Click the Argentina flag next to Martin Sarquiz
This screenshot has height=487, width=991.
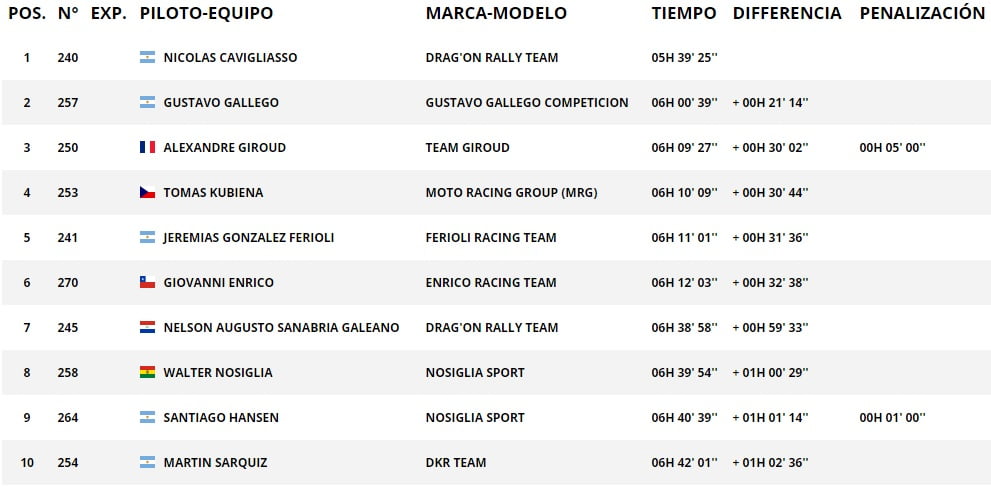tap(147, 462)
